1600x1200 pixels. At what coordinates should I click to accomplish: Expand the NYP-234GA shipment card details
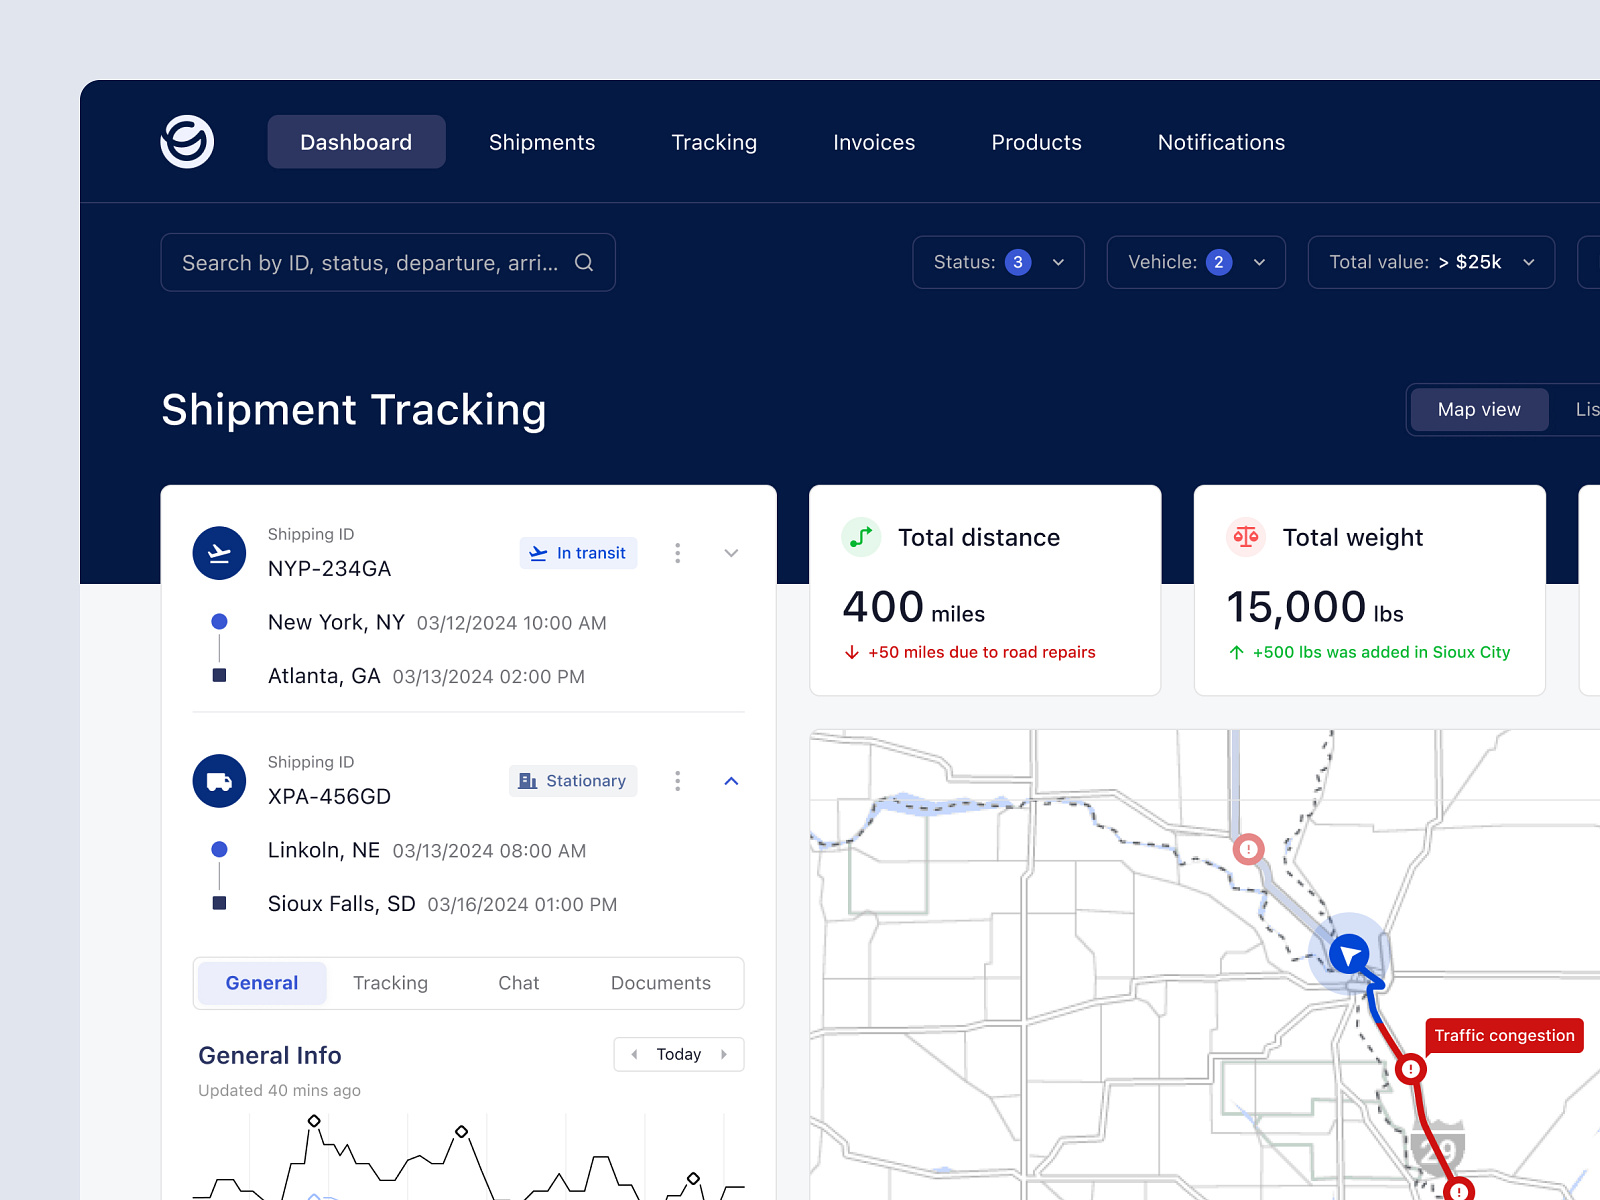point(731,553)
